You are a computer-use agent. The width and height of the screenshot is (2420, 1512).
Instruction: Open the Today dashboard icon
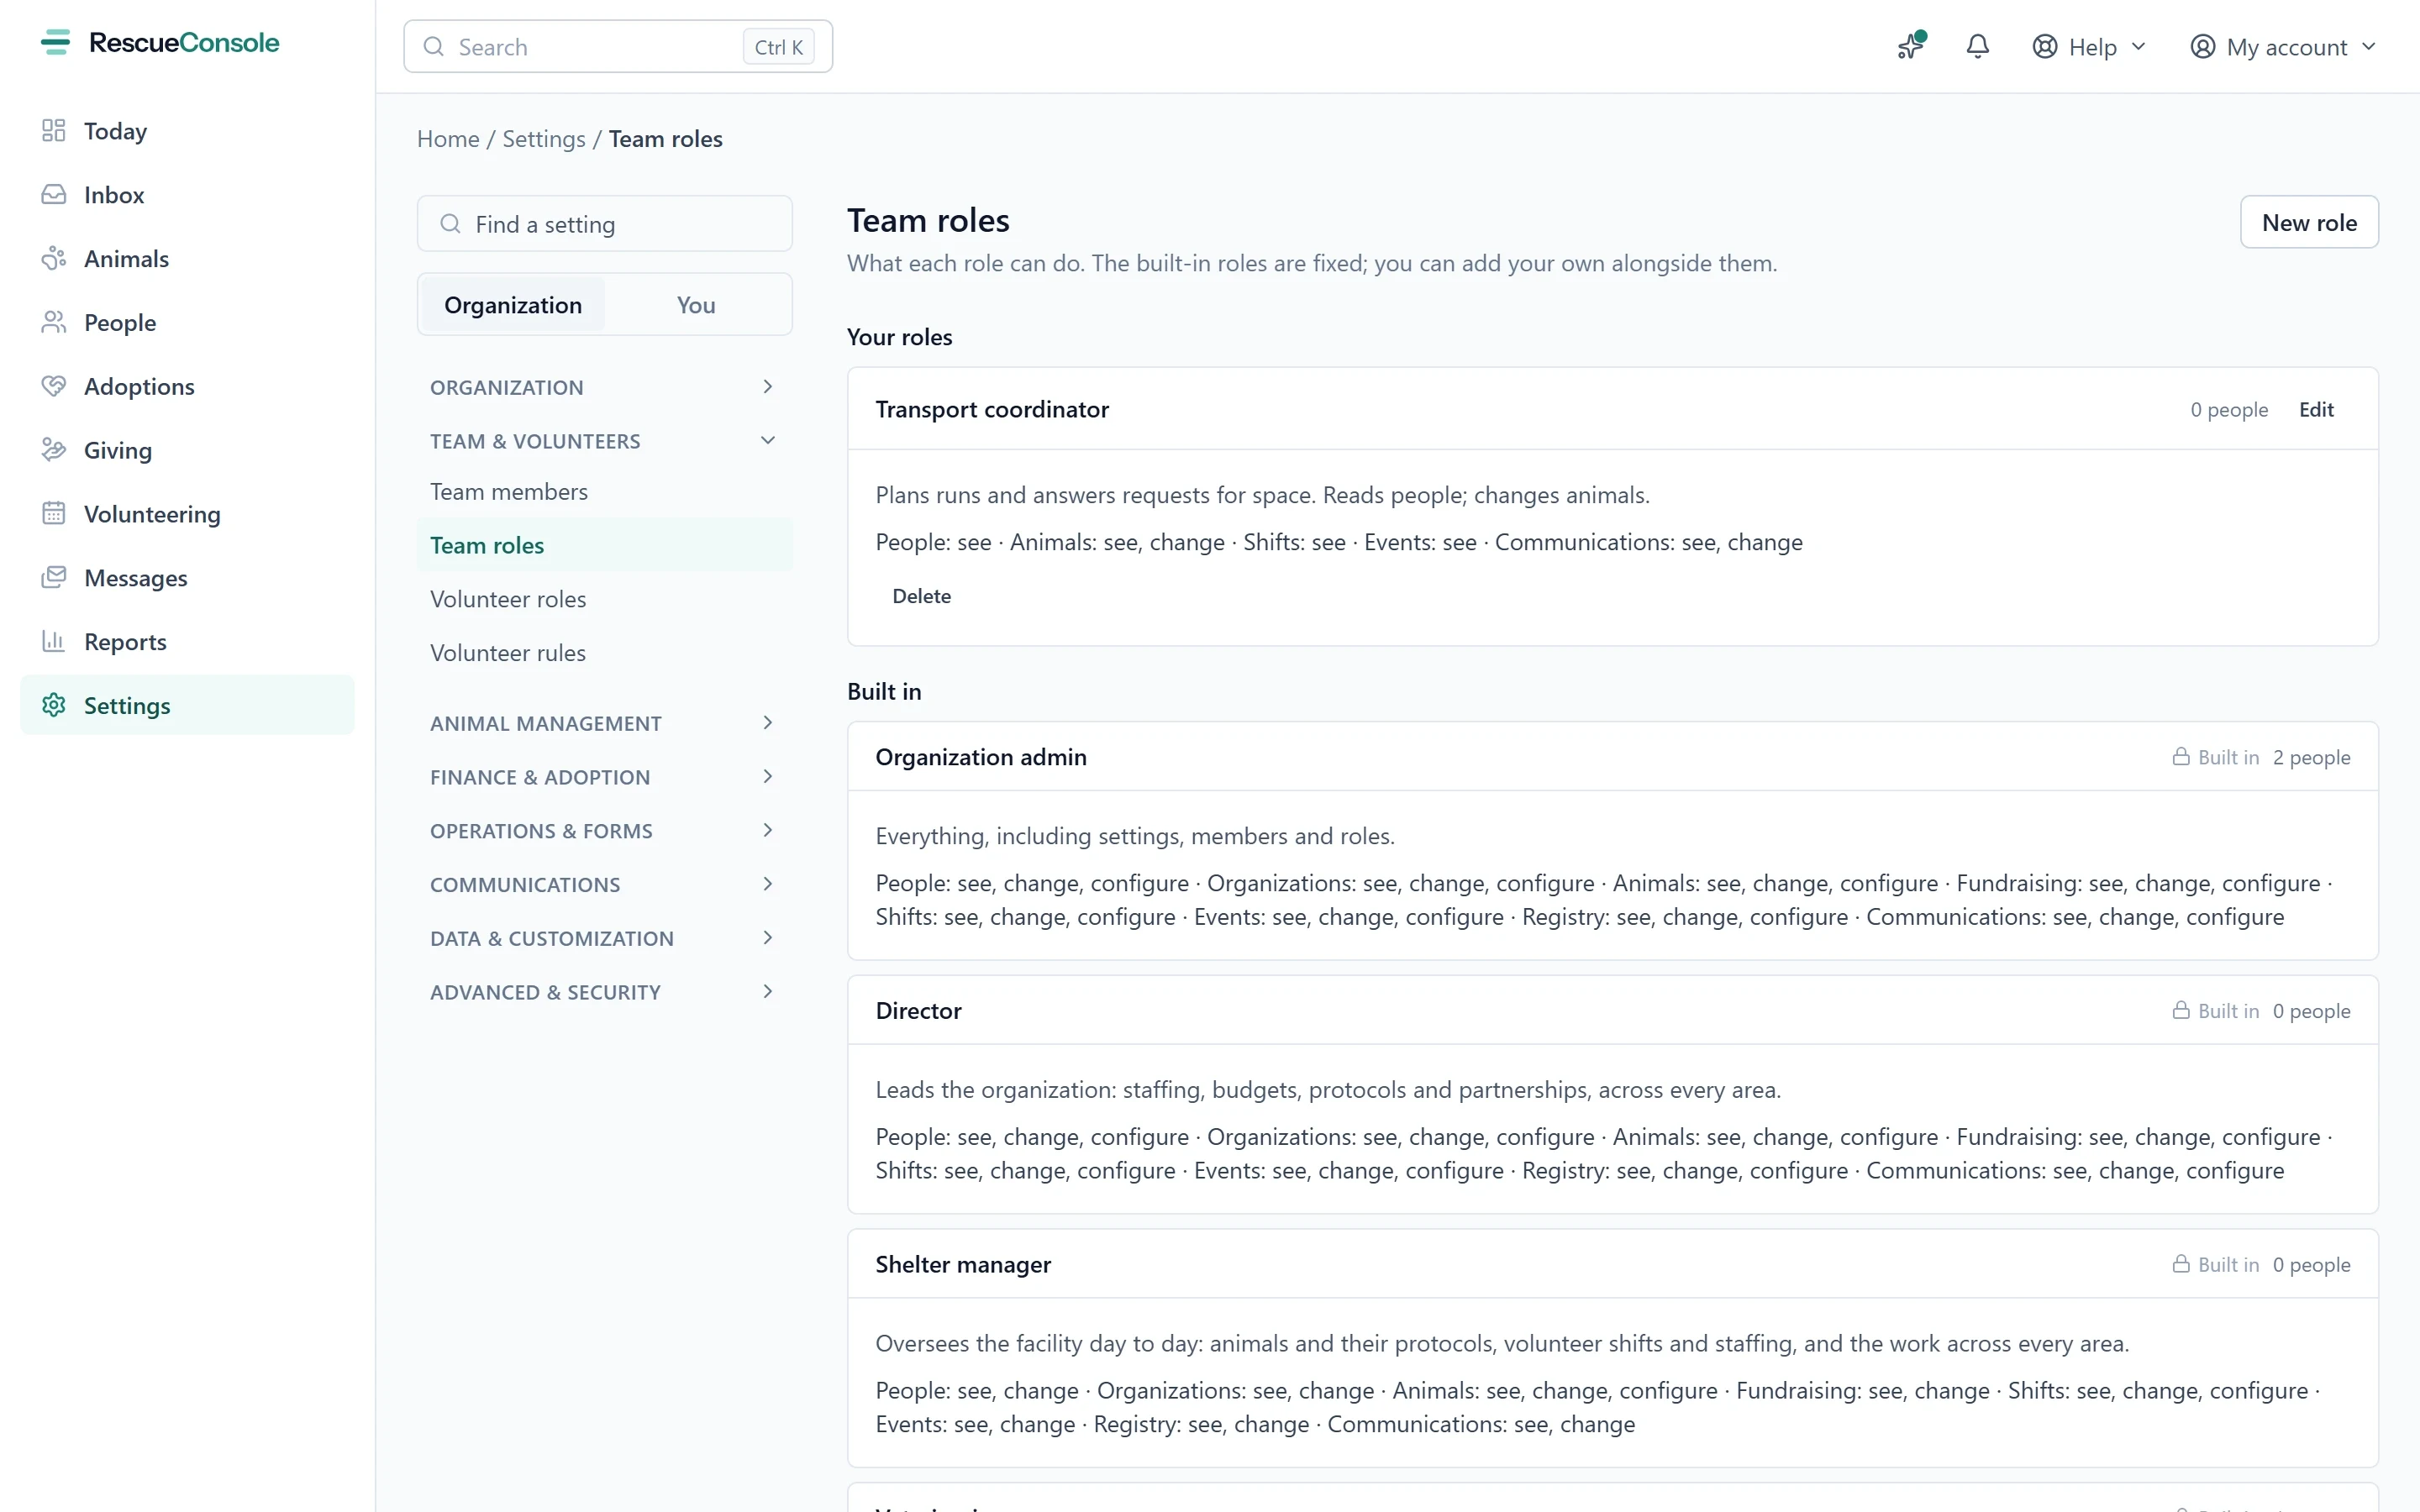[x=54, y=131]
